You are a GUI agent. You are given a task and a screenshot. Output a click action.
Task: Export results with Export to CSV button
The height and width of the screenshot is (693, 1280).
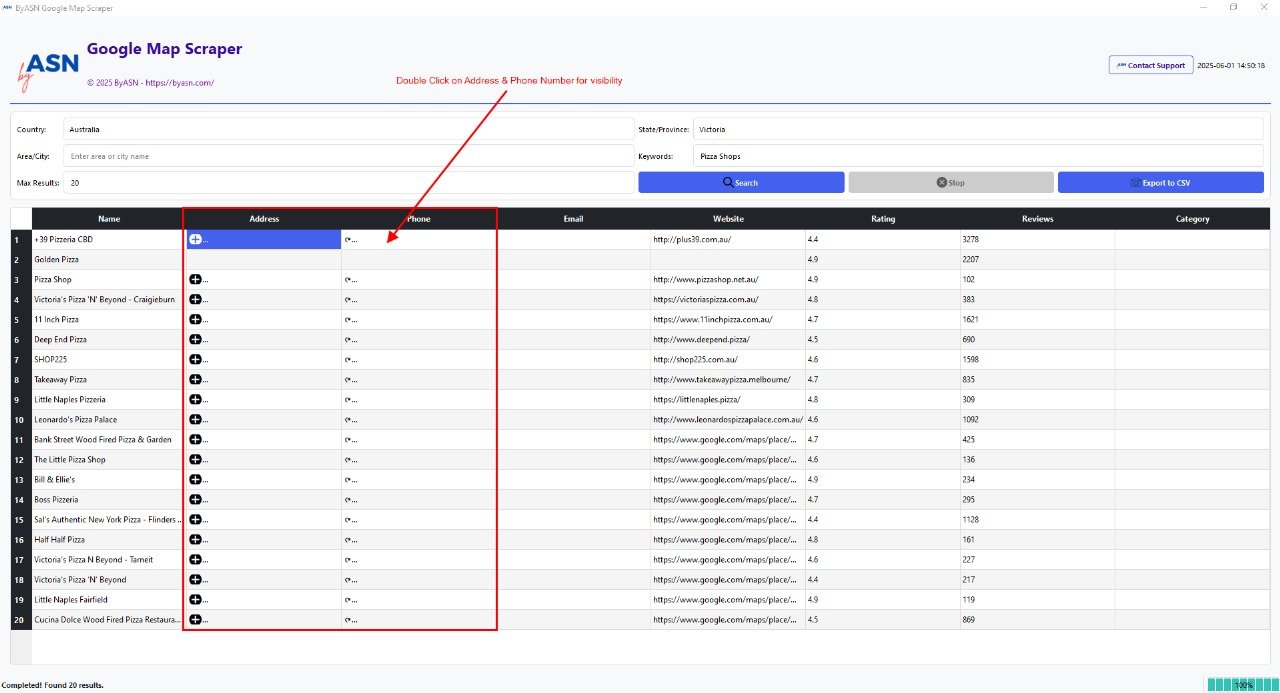point(1161,183)
